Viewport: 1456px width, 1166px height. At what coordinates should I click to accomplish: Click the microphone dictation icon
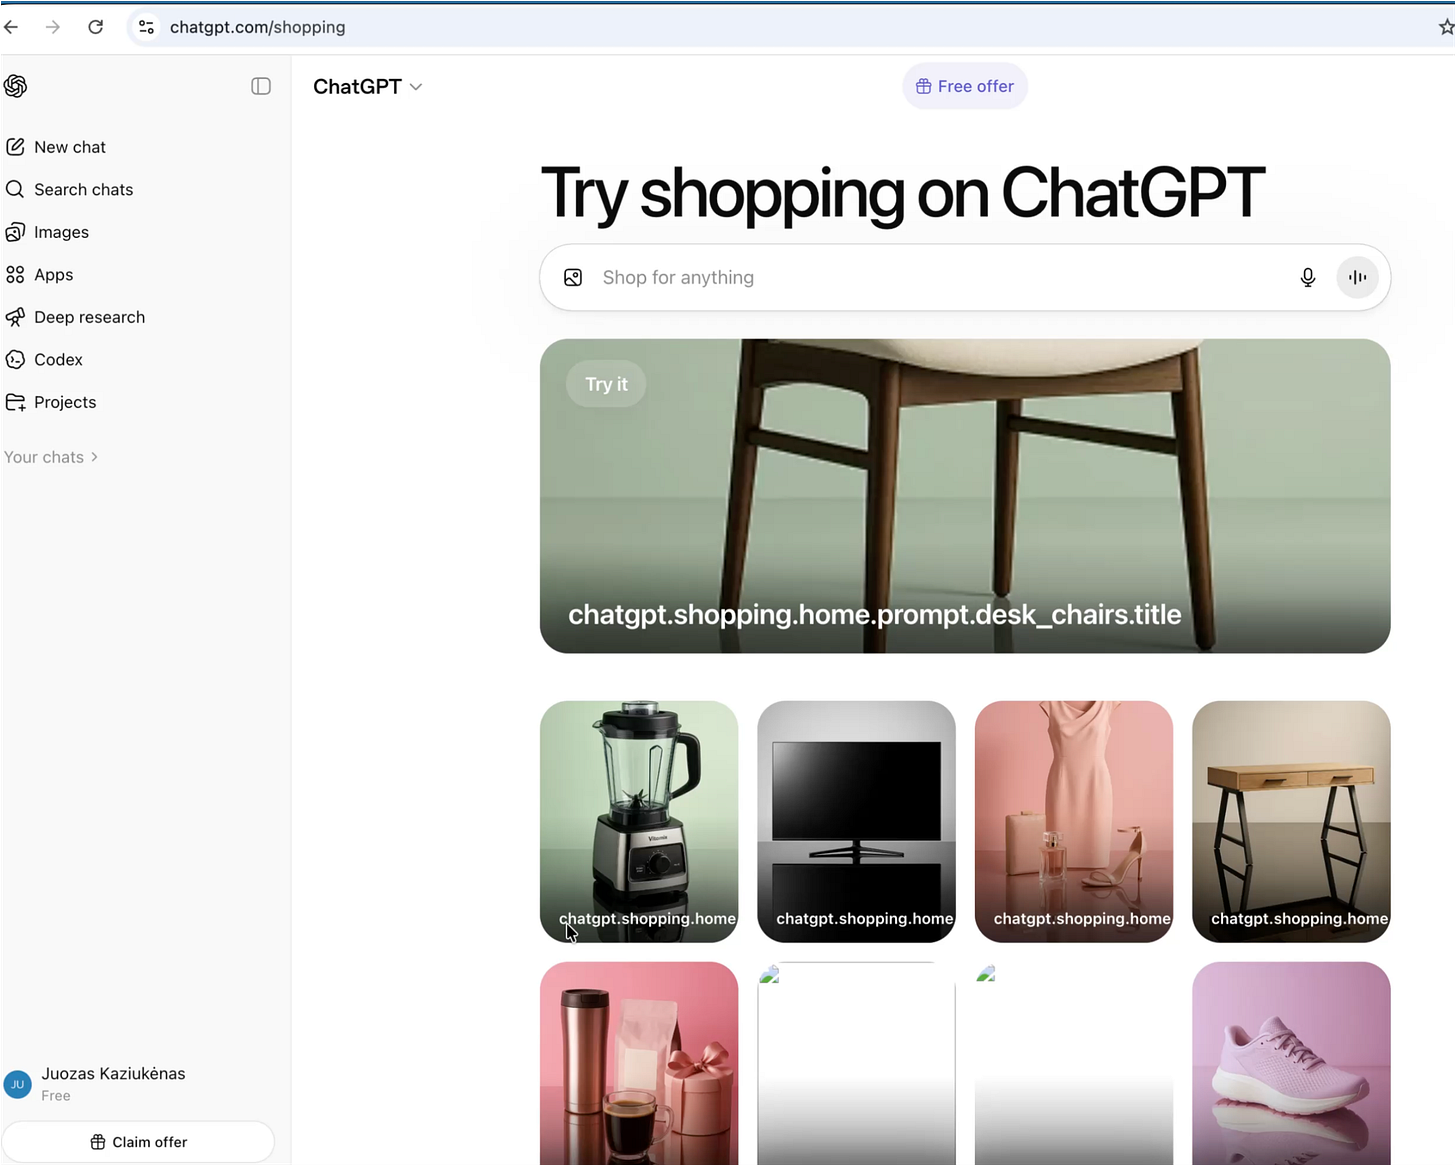click(x=1307, y=277)
